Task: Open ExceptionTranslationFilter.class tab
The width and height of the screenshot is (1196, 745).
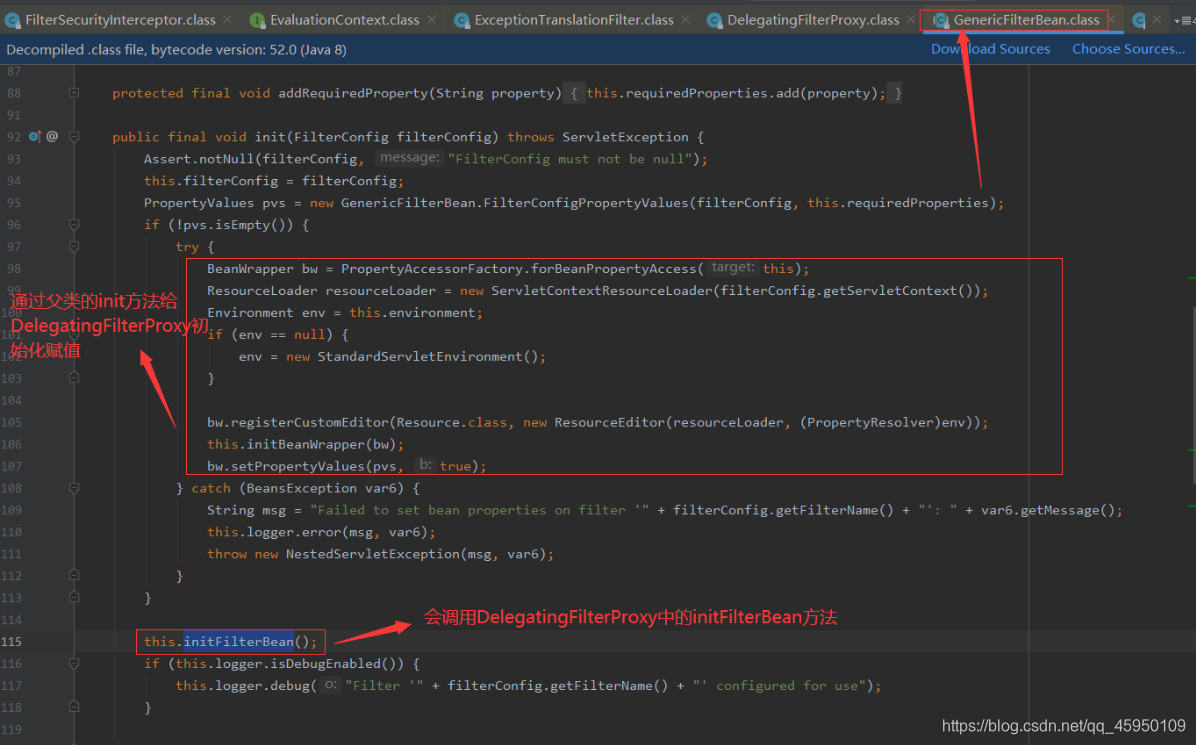Action: 574,20
